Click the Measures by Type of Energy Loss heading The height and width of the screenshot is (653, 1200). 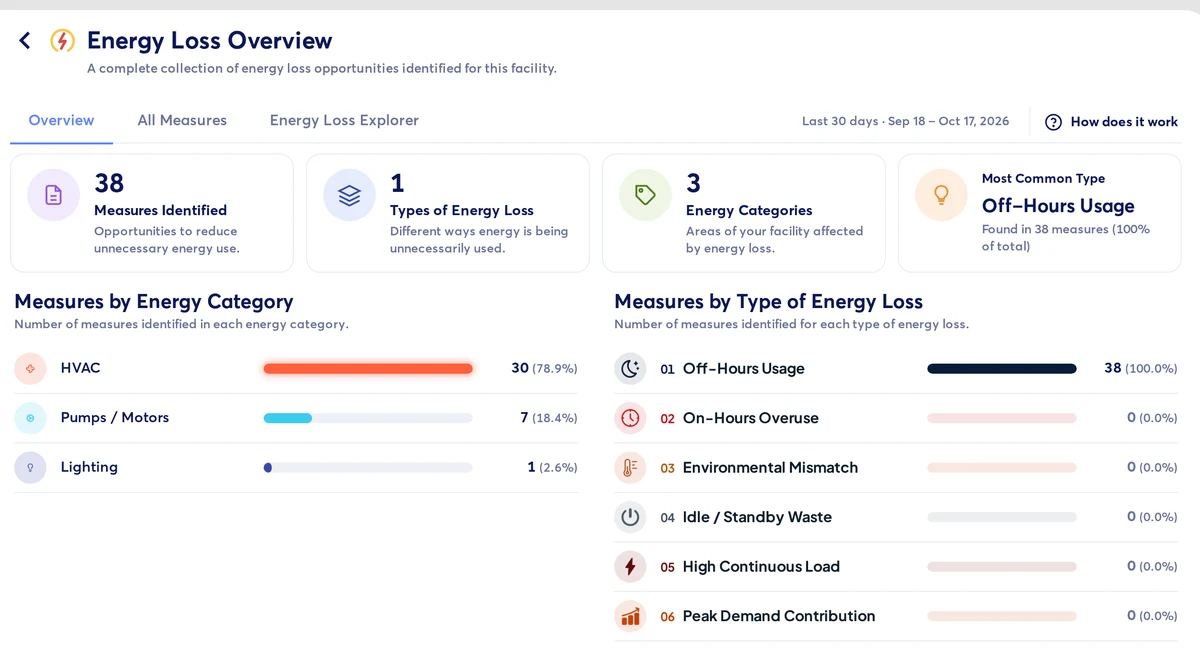768,301
